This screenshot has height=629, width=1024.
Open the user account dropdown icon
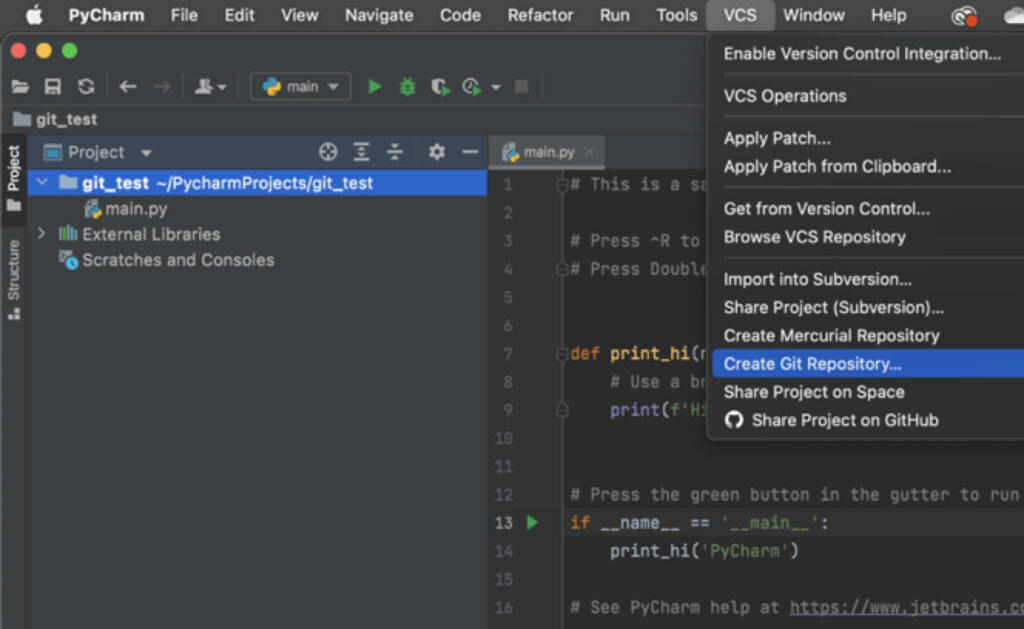tap(210, 86)
